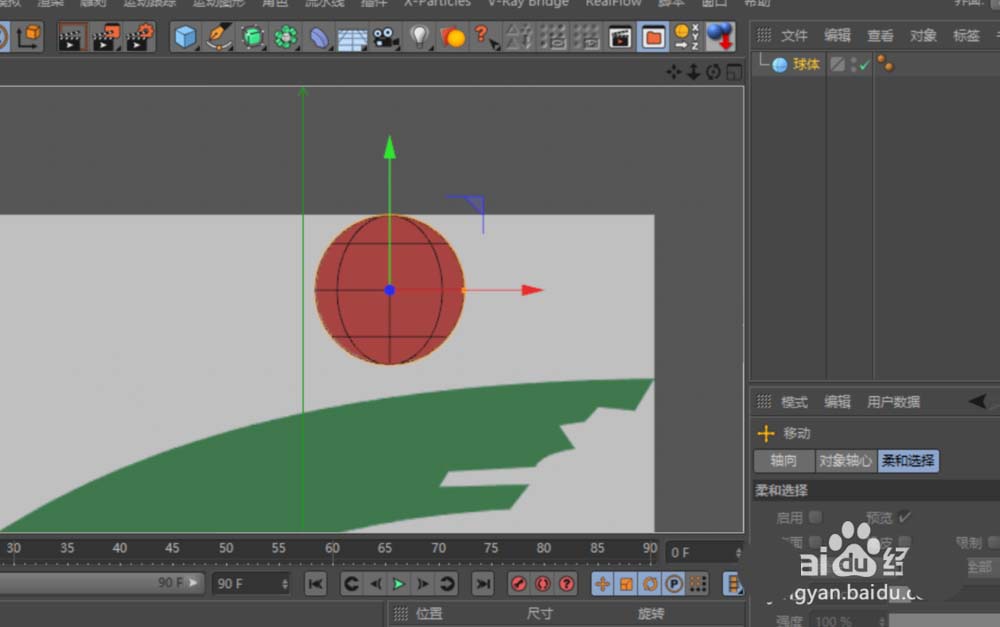Select the Pen spline tool
This screenshot has height=627, width=1000.
[218, 38]
